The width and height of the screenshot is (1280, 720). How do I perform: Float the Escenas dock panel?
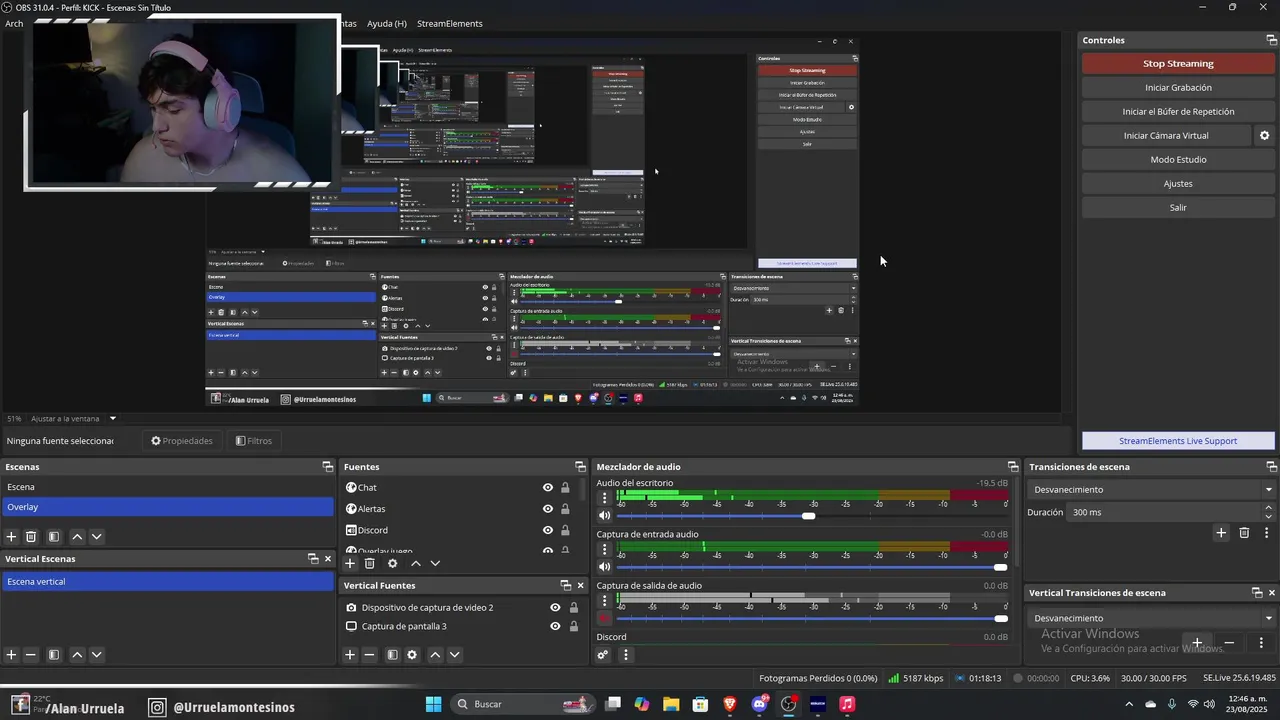point(327,467)
